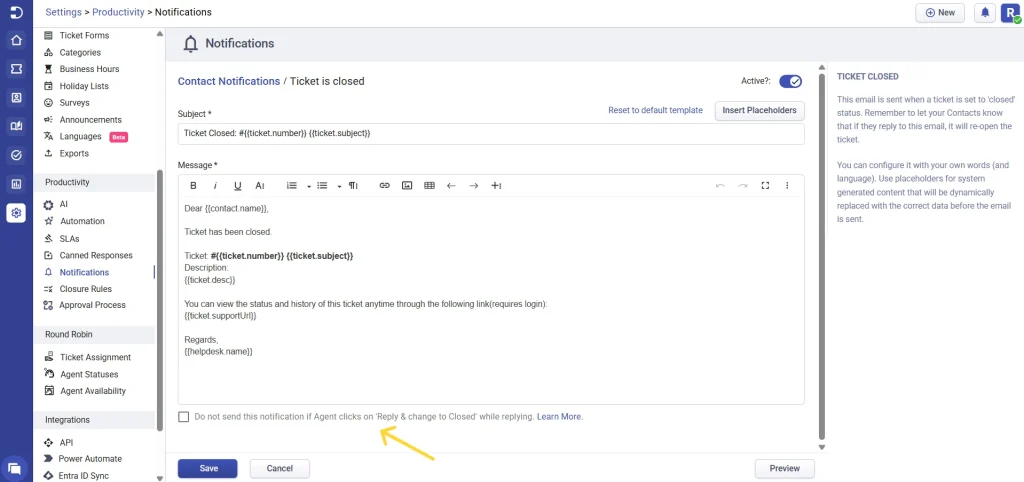Open the font size tool

(x=260, y=186)
